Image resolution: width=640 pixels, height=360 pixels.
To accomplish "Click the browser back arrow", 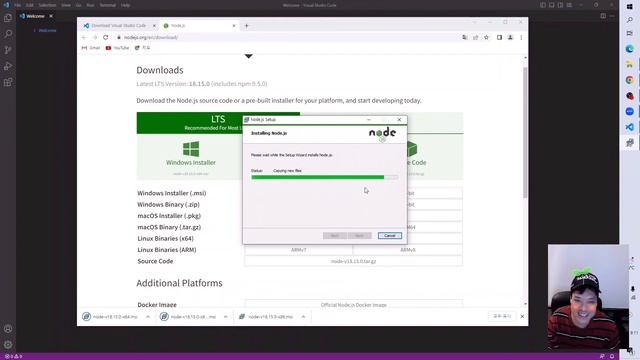I will point(84,37).
